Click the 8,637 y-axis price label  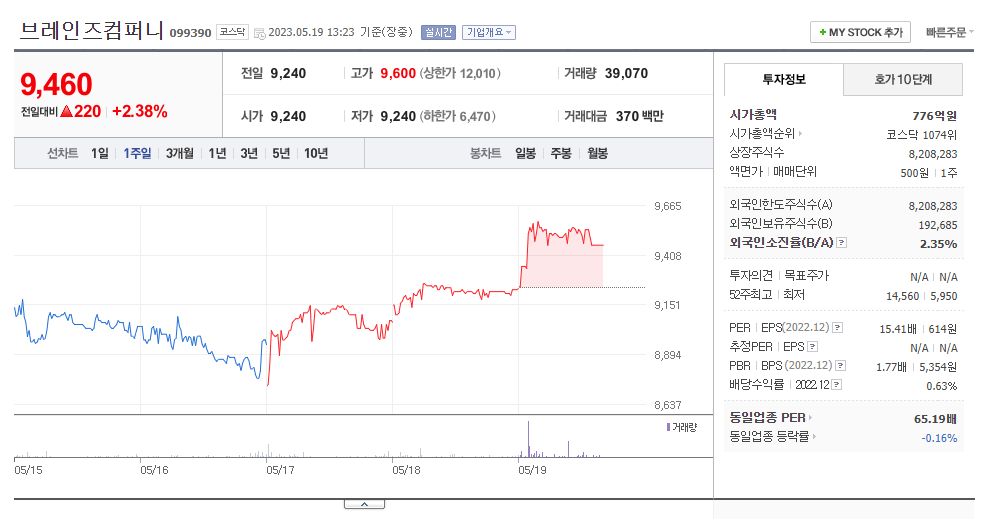(668, 405)
